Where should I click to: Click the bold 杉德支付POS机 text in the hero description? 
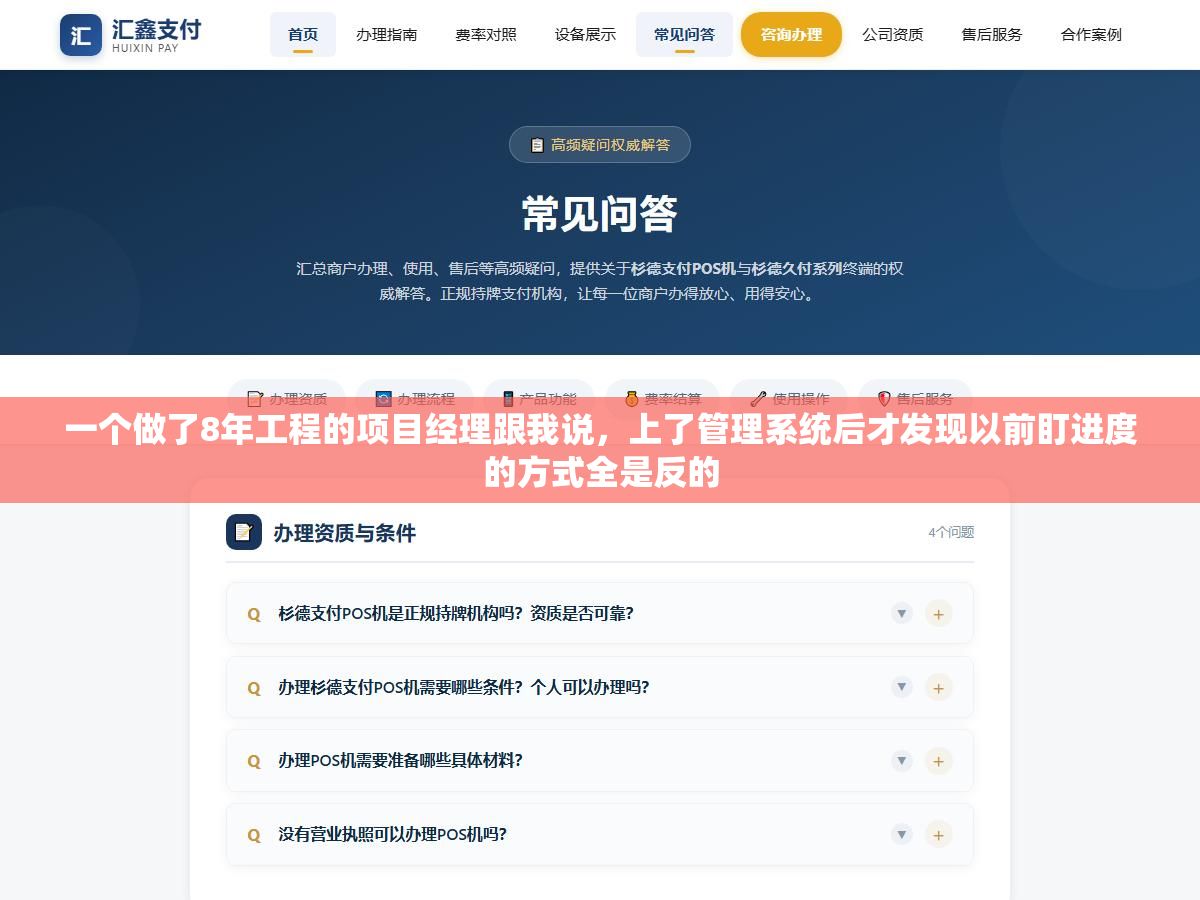[684, 268]
